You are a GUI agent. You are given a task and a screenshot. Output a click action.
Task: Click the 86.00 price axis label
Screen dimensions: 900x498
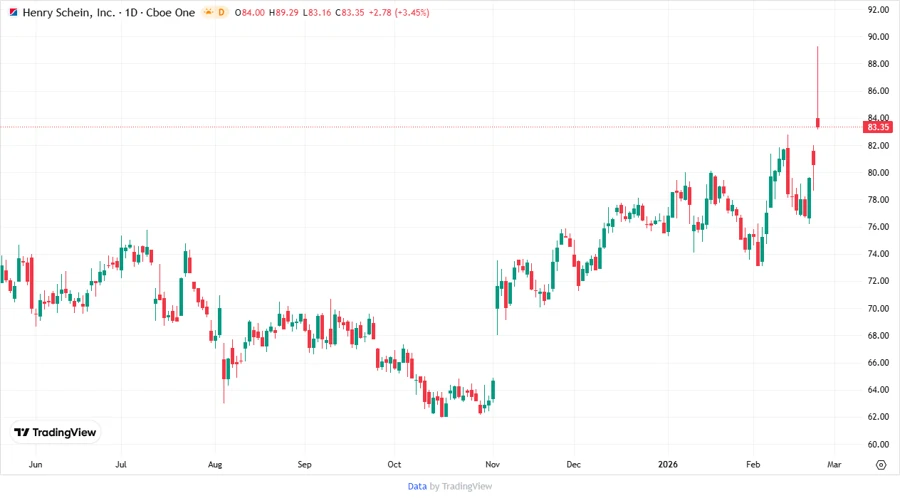pyautogui.click(x=878, y=91)
